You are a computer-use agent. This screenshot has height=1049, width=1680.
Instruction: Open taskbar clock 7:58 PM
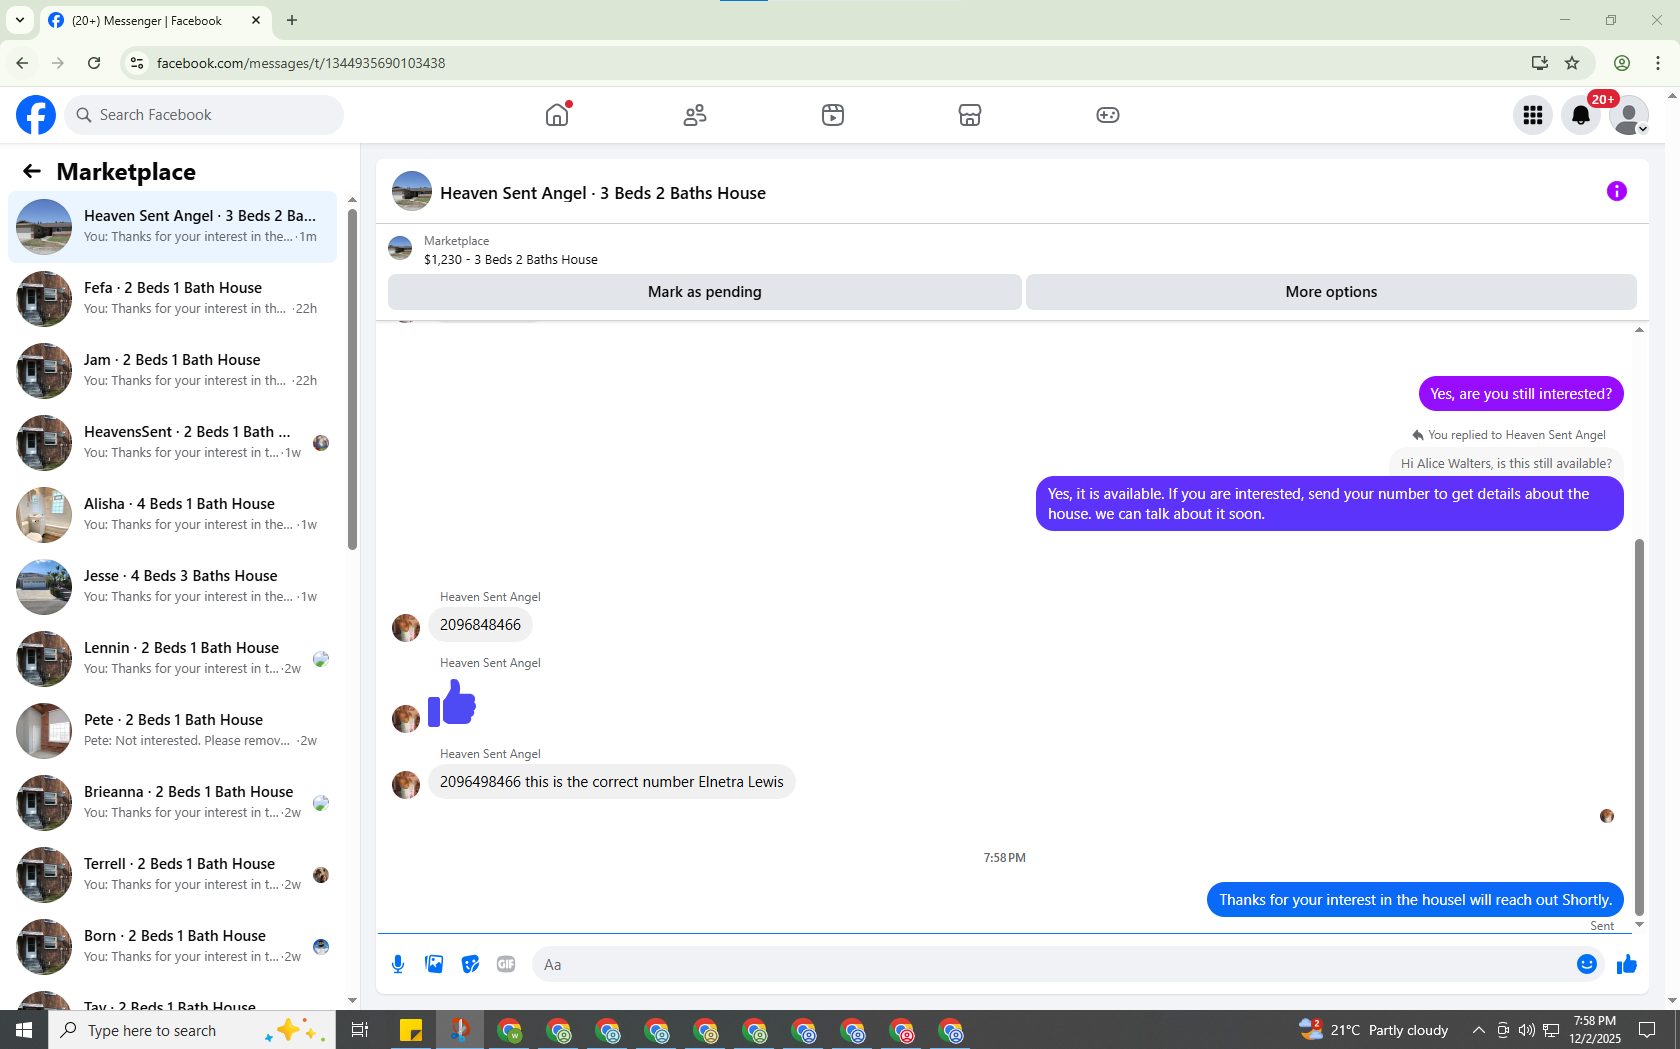1595,1030
